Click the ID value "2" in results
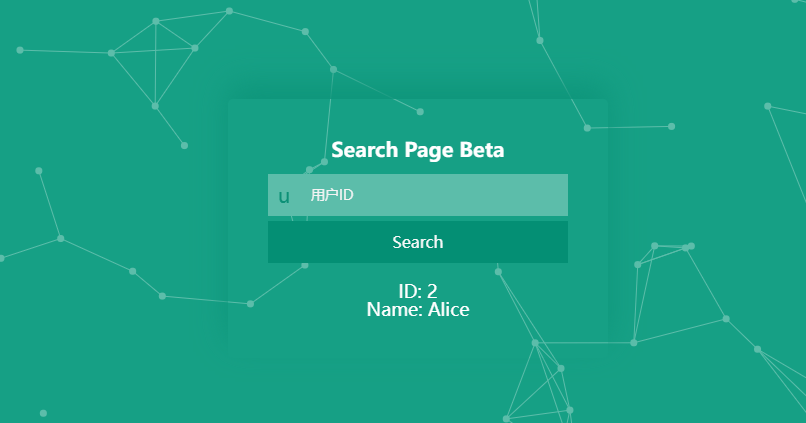The image size is (806, 423). (x=432, y=291)
